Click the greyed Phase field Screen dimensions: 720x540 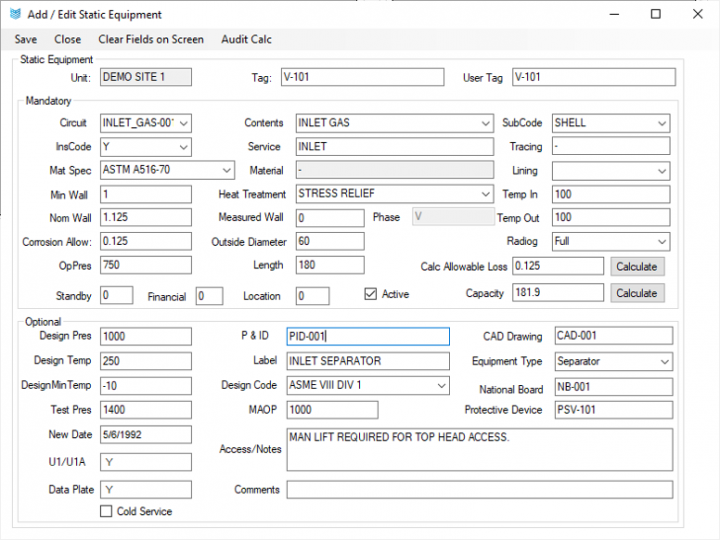tap(453, 216)
